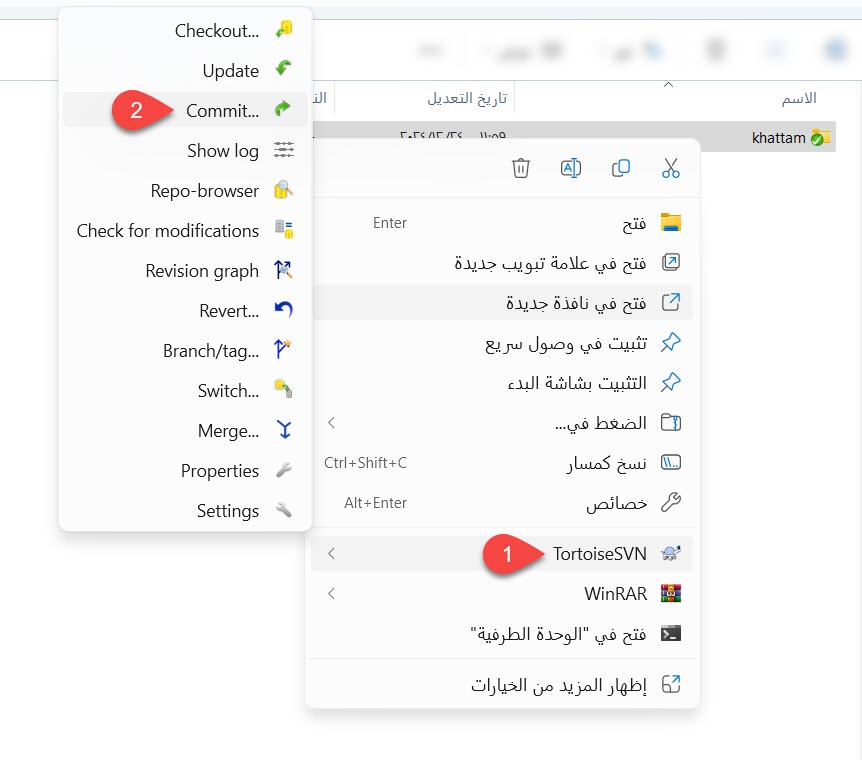Click the Repo-browser magnifier icon

[x=284, y=190]
